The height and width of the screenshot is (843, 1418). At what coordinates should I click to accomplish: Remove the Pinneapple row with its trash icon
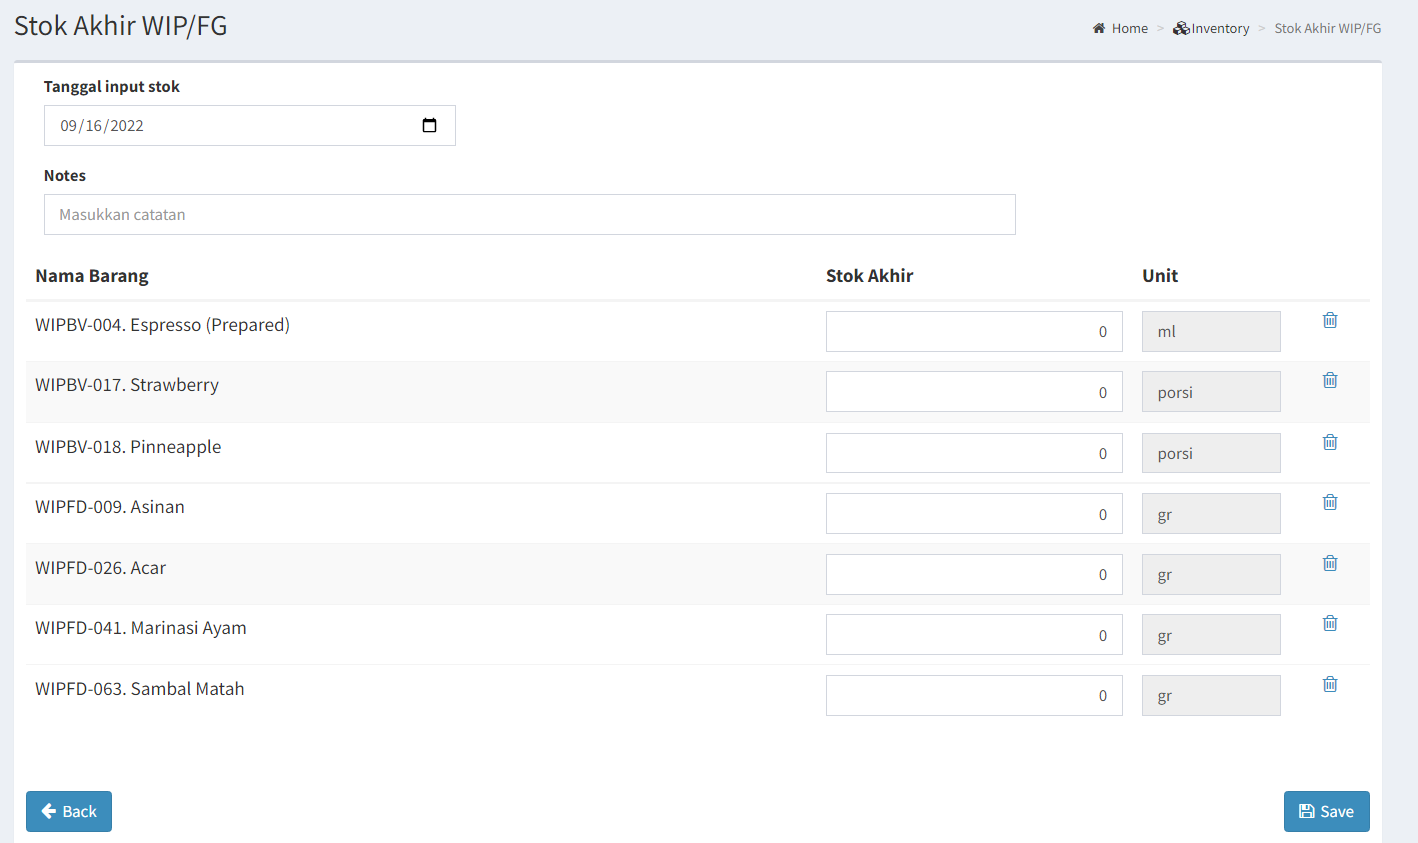[x=1330, y=442]
